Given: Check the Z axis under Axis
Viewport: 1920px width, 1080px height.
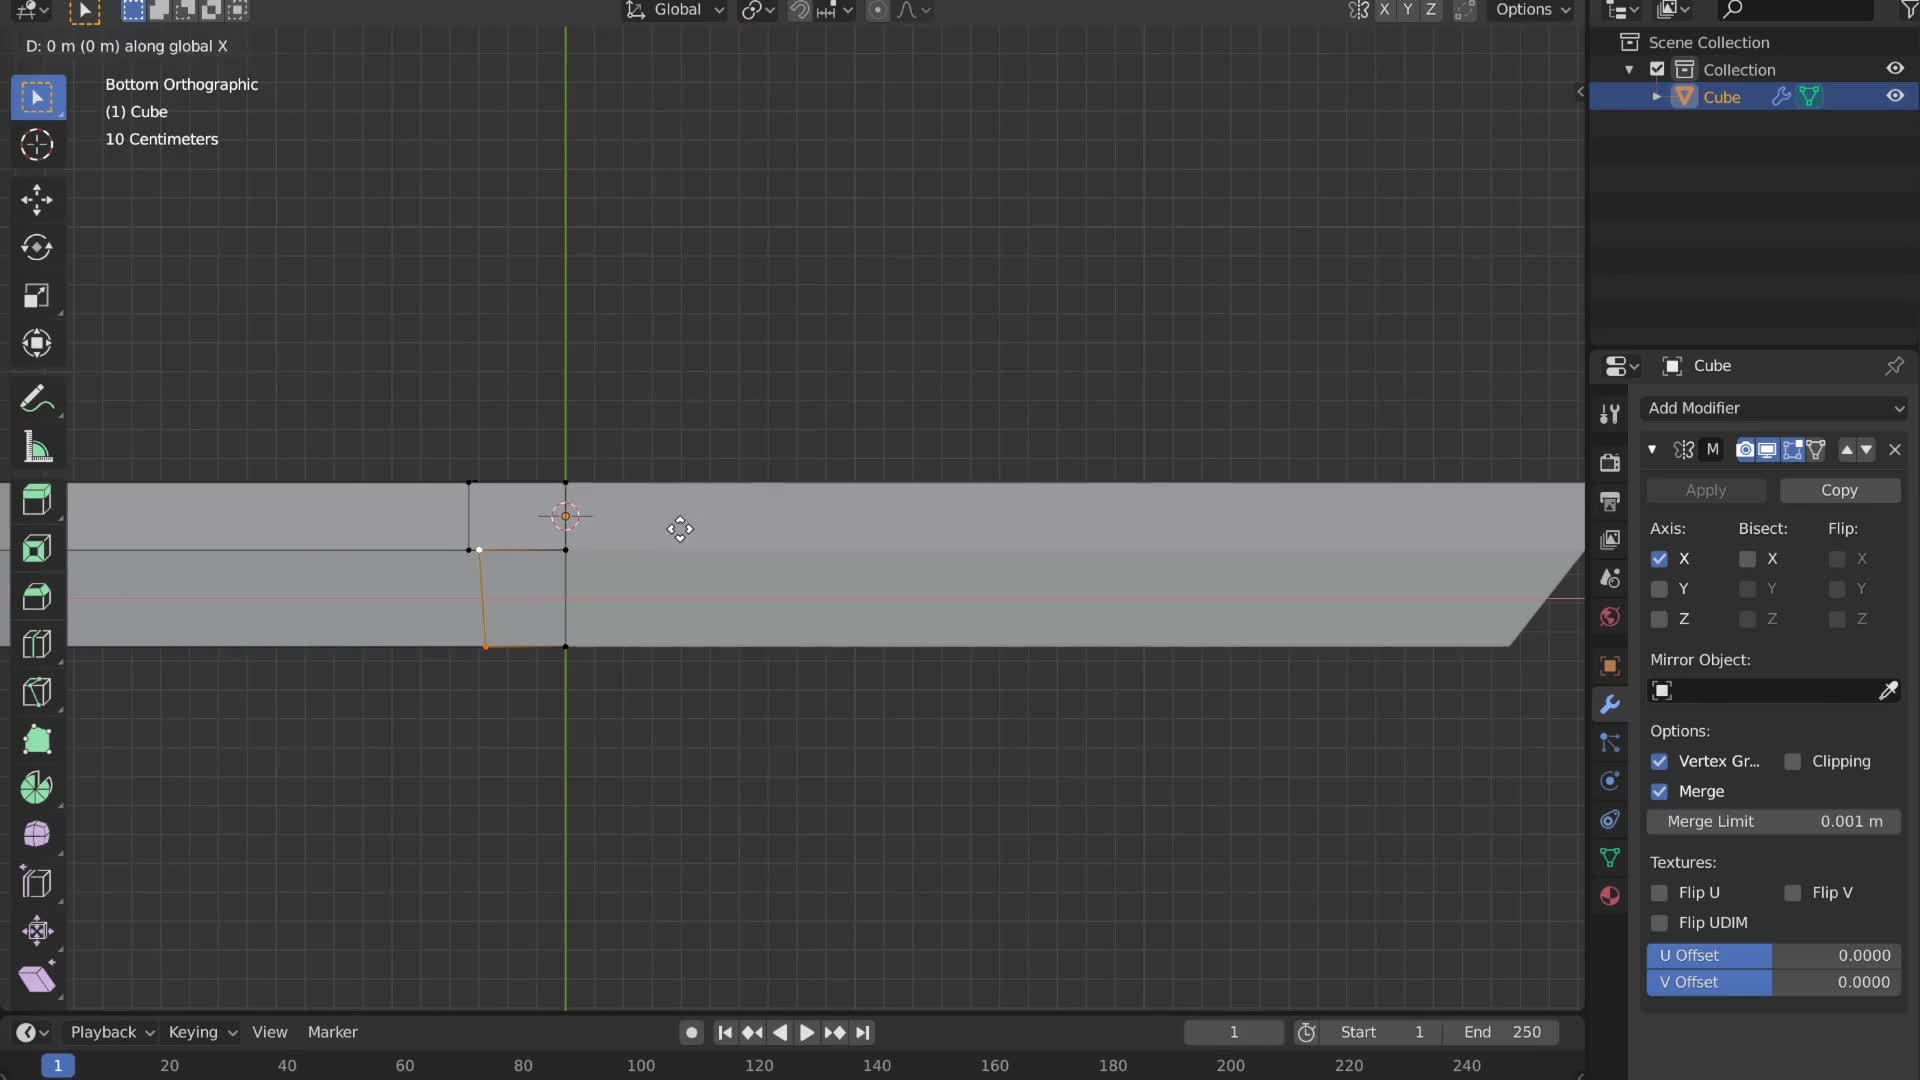Looking at the screenshot, I should click(x=1660, y=620).
